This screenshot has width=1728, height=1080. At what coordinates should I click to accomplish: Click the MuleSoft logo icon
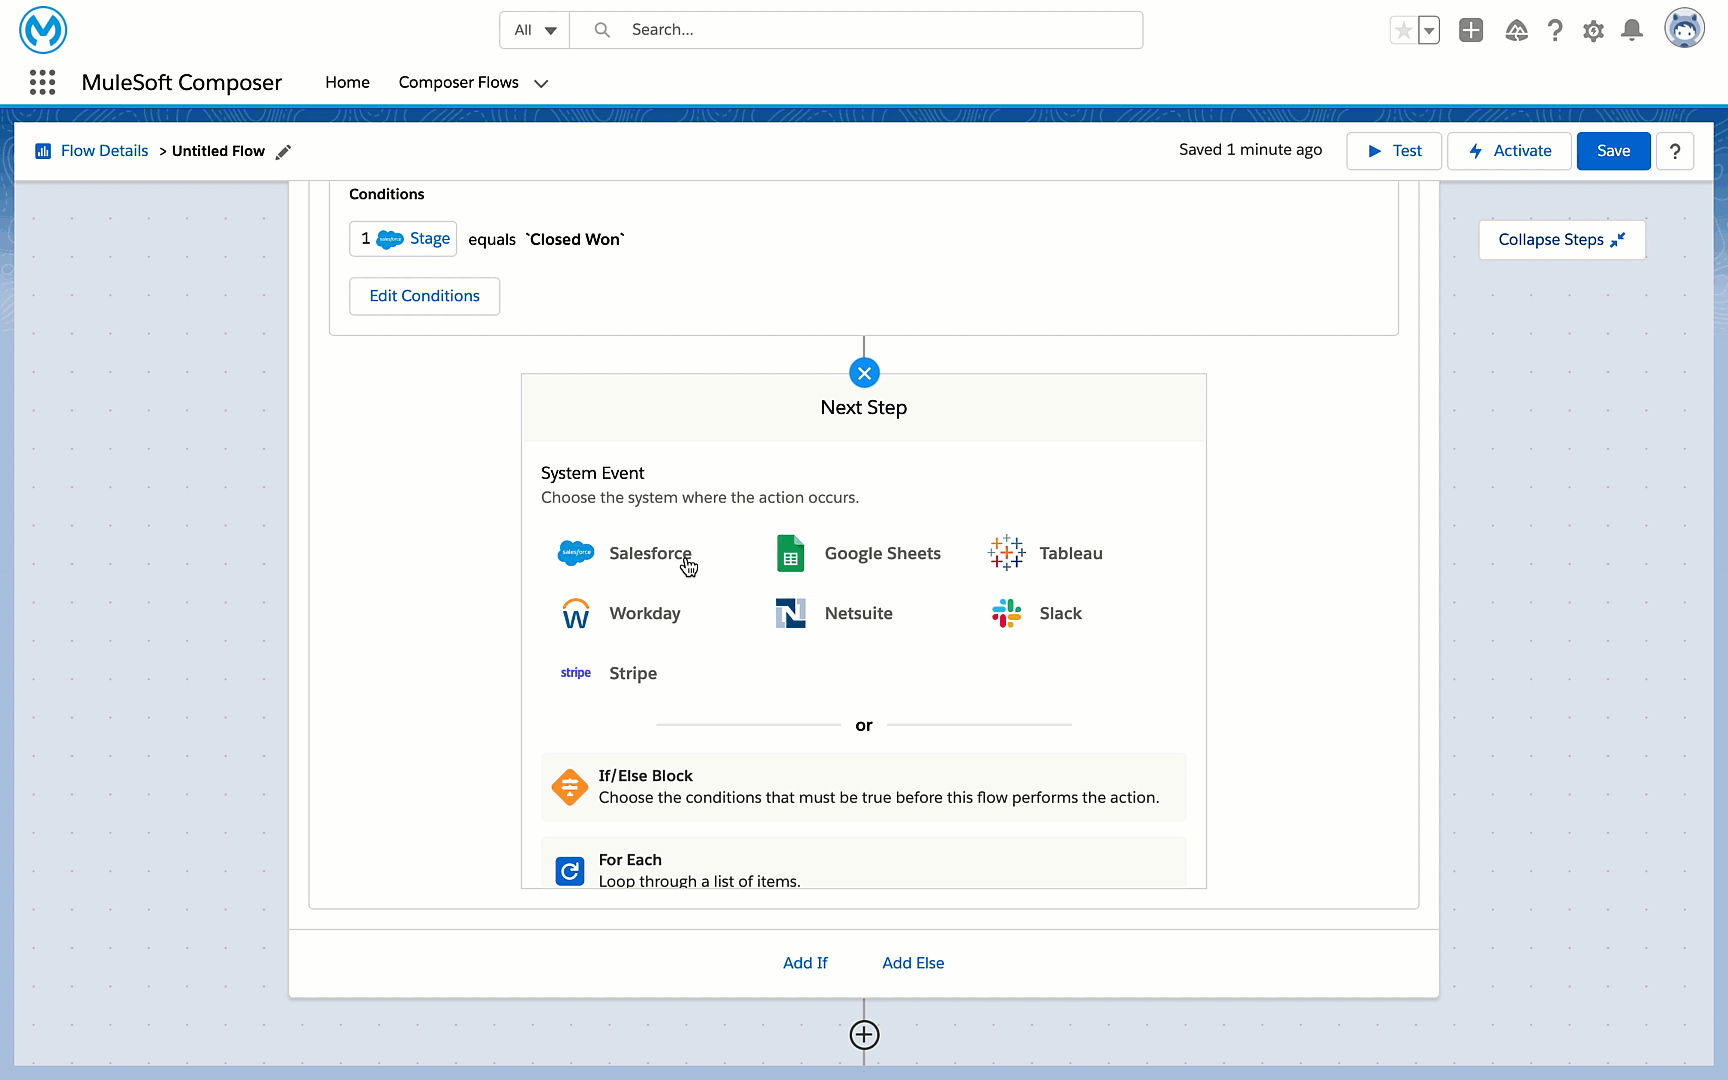(x=43, y=30)
